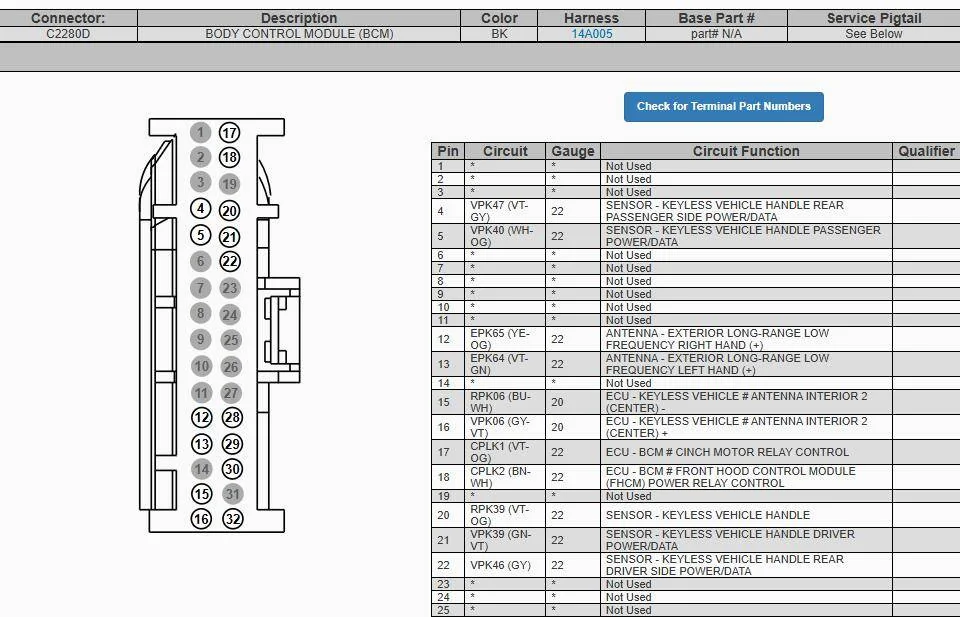Screen dimensions: 960x617
Task: Click grayed-out pin 1 circle in diagram
Action: 201,132
